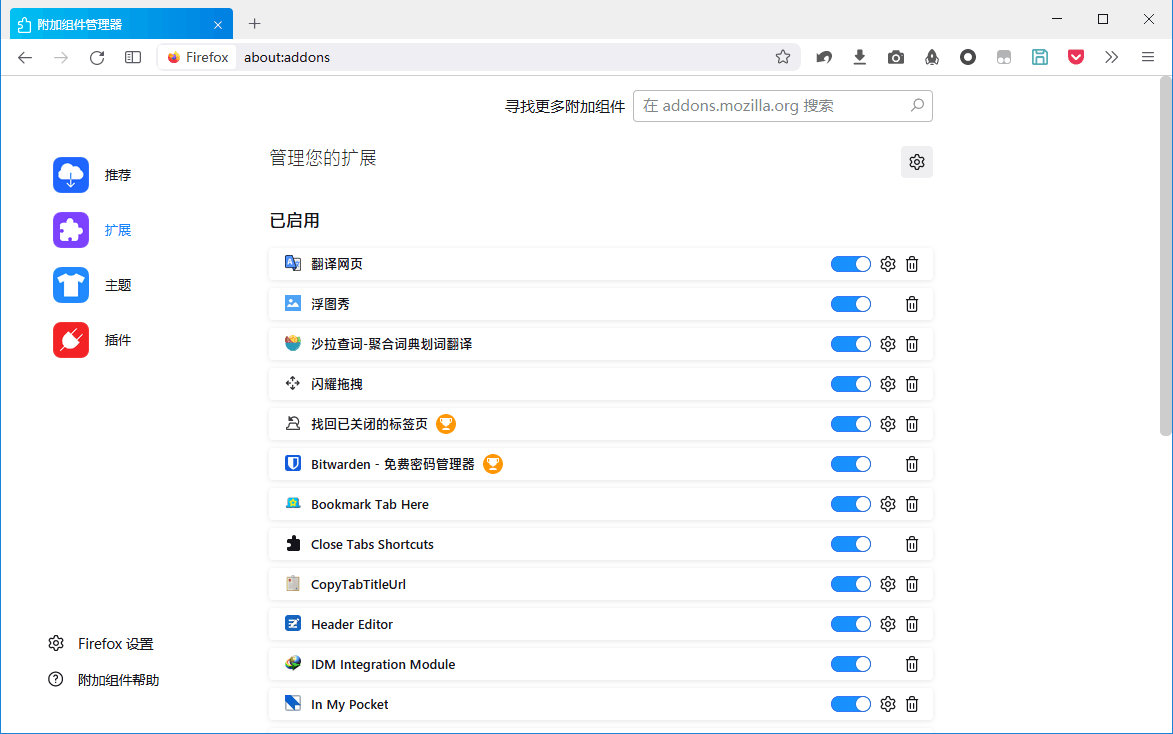Show more toolbar items overflow chevron
Screen dimensions: 1173x734
point(1112,57)
